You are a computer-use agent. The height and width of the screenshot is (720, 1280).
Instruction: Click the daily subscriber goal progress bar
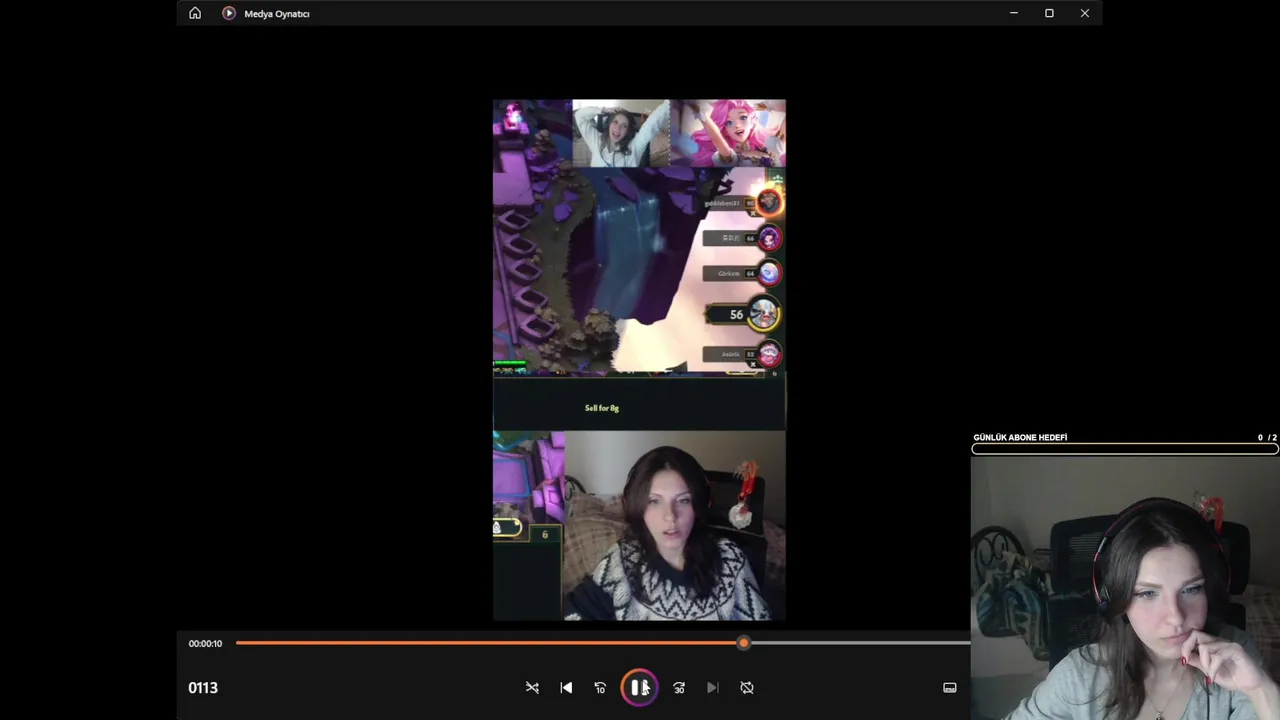click(x=1125, y=449)
